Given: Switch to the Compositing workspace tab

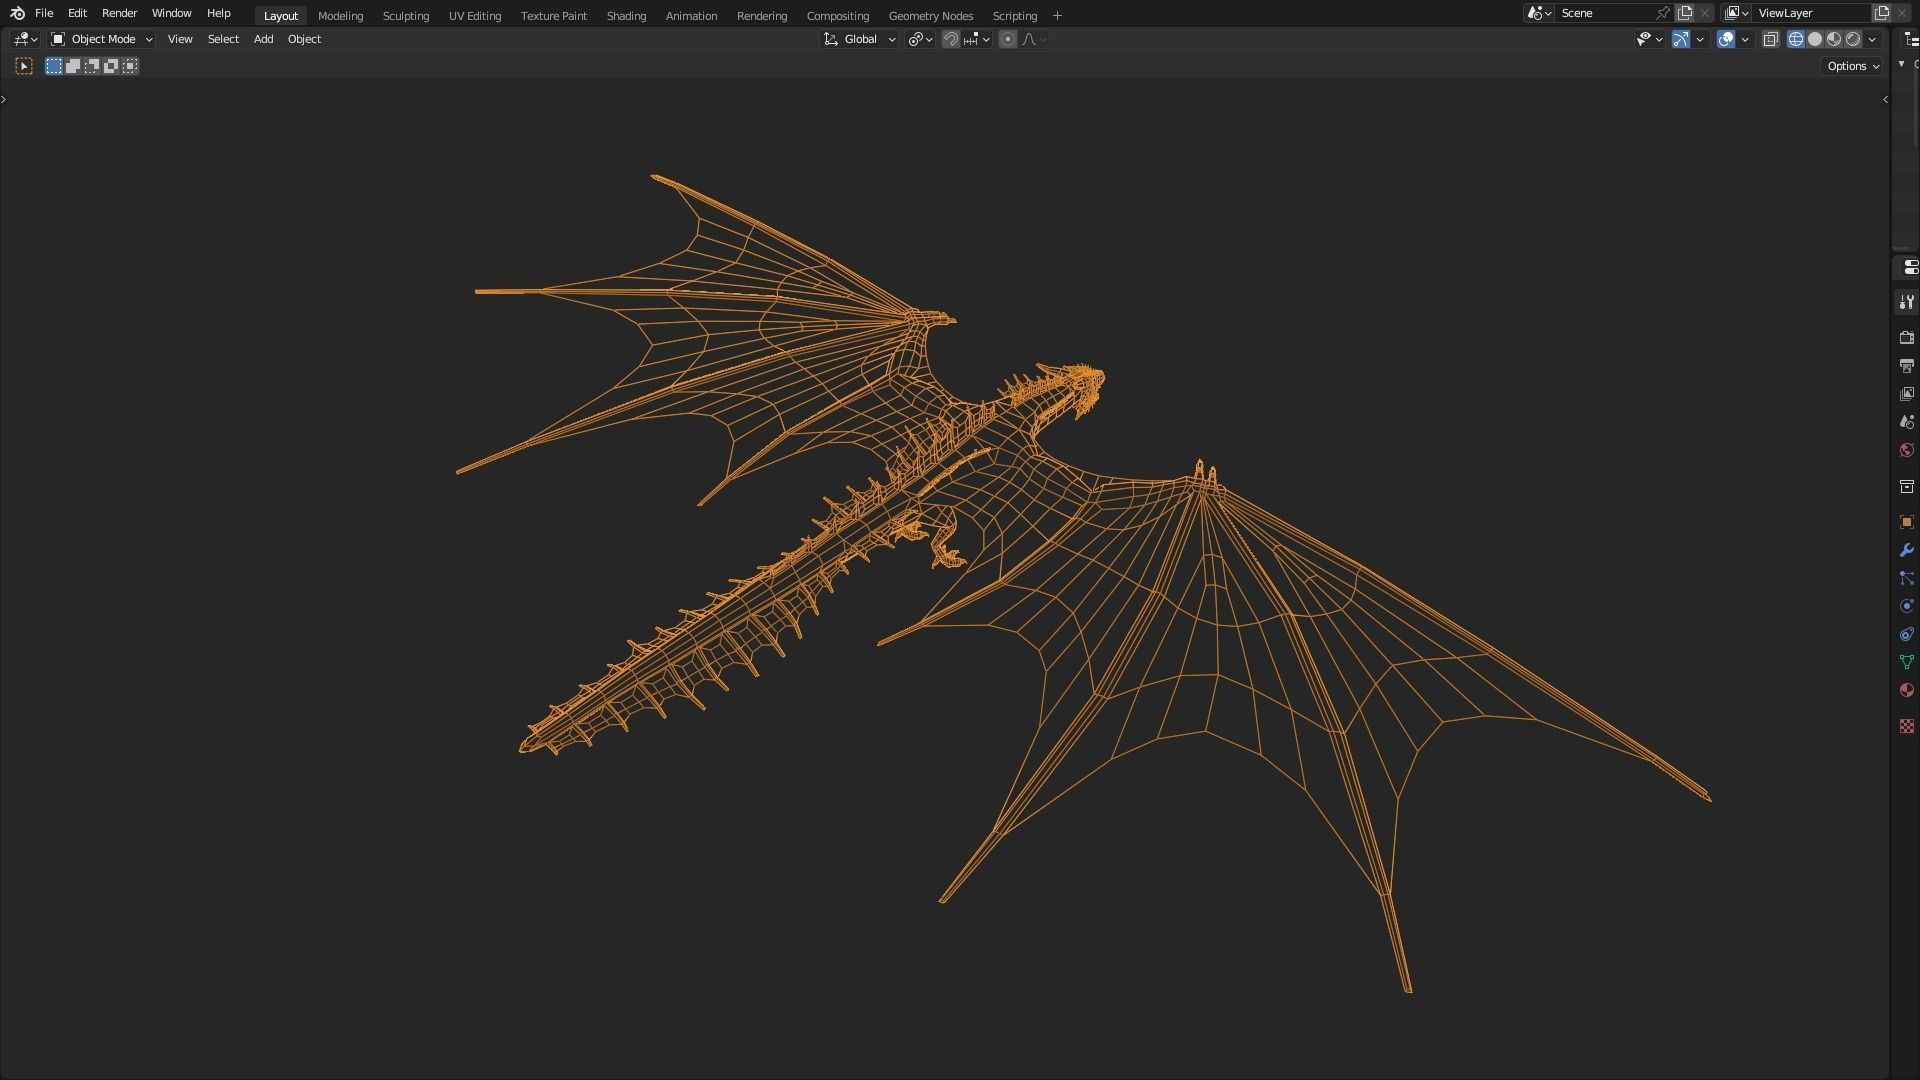Looking at the screenshot, I should coord(837,16).
